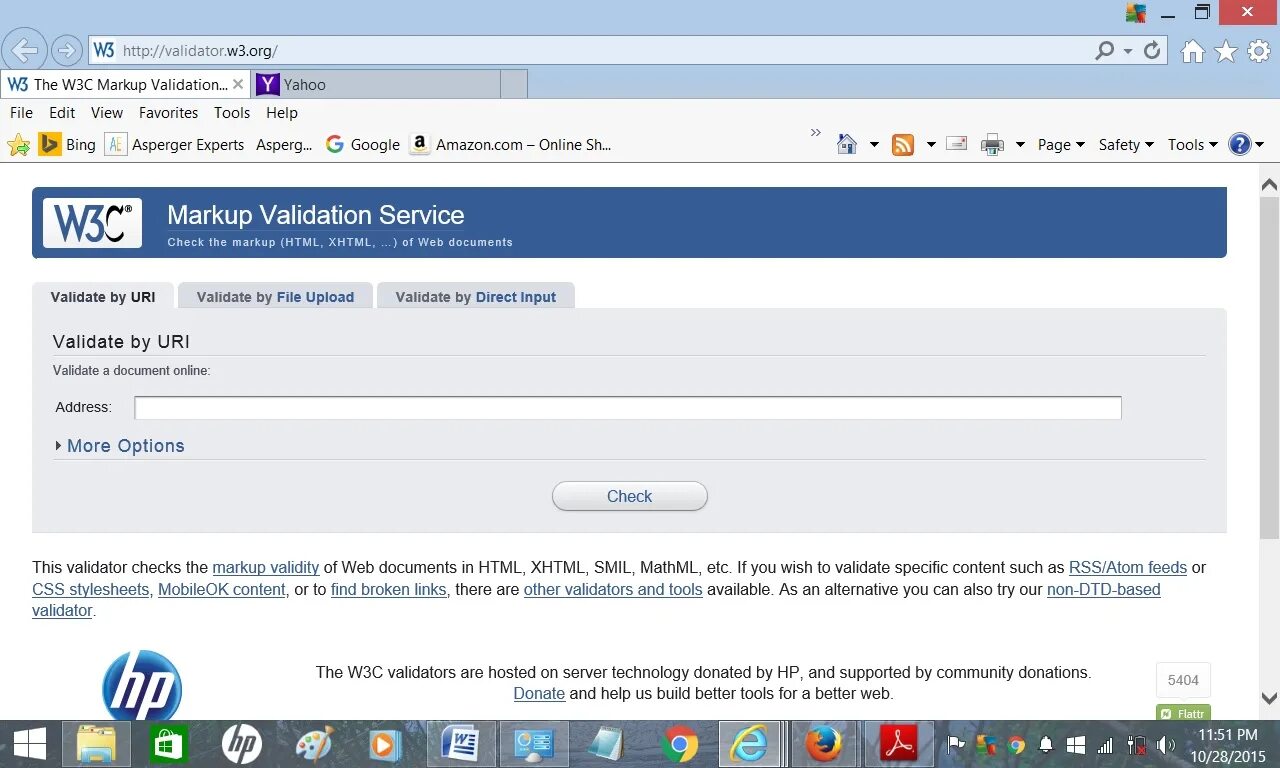Viewport: 1280px width, 768px height.
Task: Follow the Donate link
Action: (x=539, y=693)
